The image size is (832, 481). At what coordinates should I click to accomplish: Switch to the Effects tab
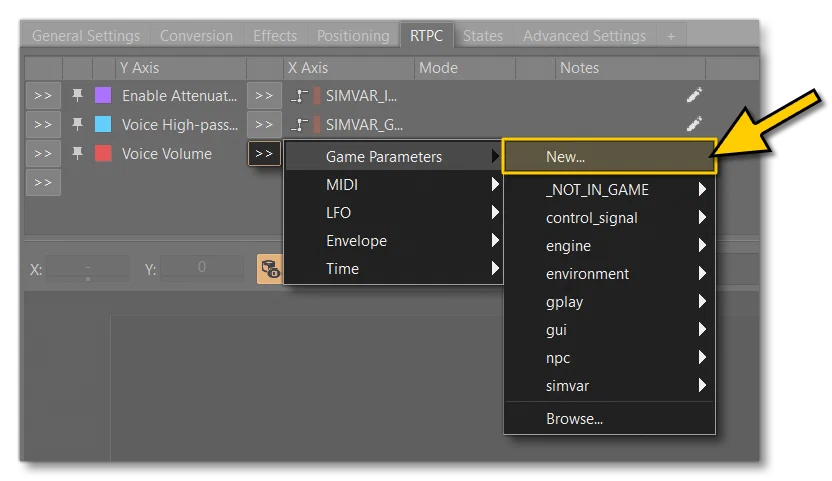point(275,36)
